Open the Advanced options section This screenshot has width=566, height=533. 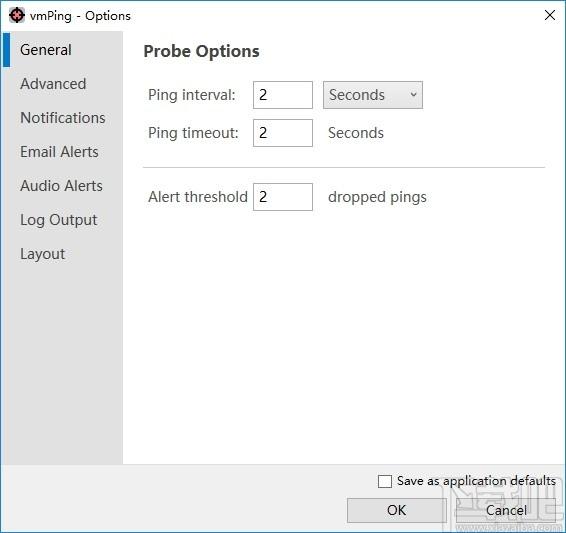[x=53, y=84]
